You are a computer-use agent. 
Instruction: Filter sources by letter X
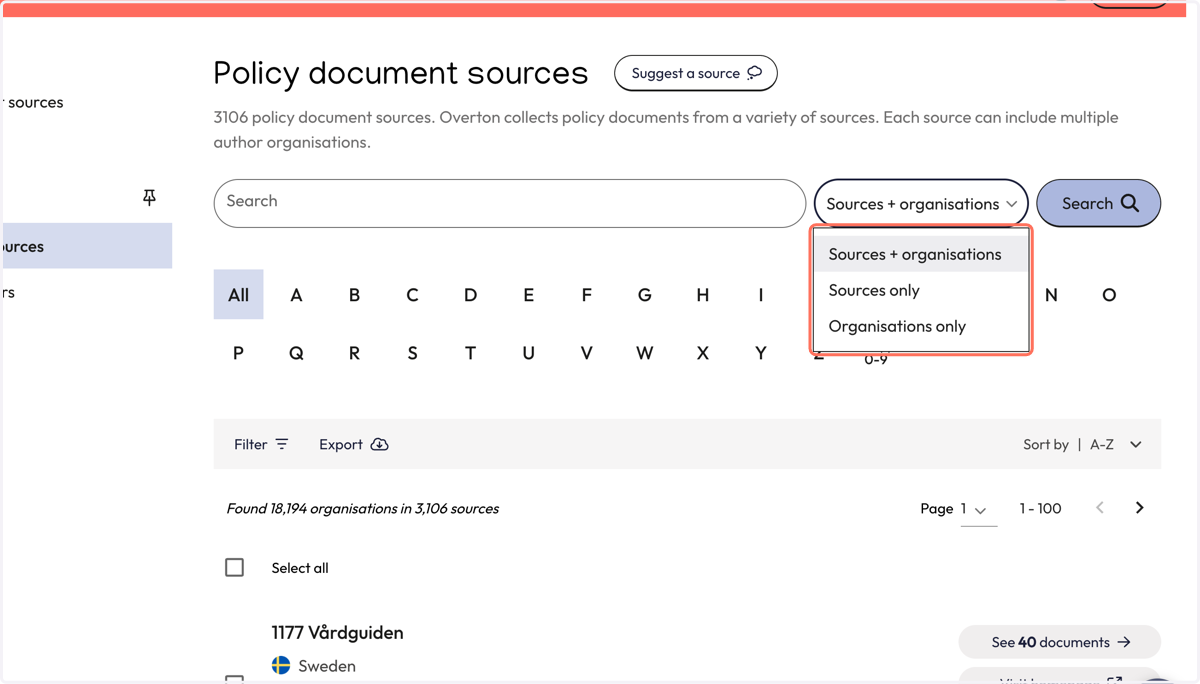tap(702, 352)
